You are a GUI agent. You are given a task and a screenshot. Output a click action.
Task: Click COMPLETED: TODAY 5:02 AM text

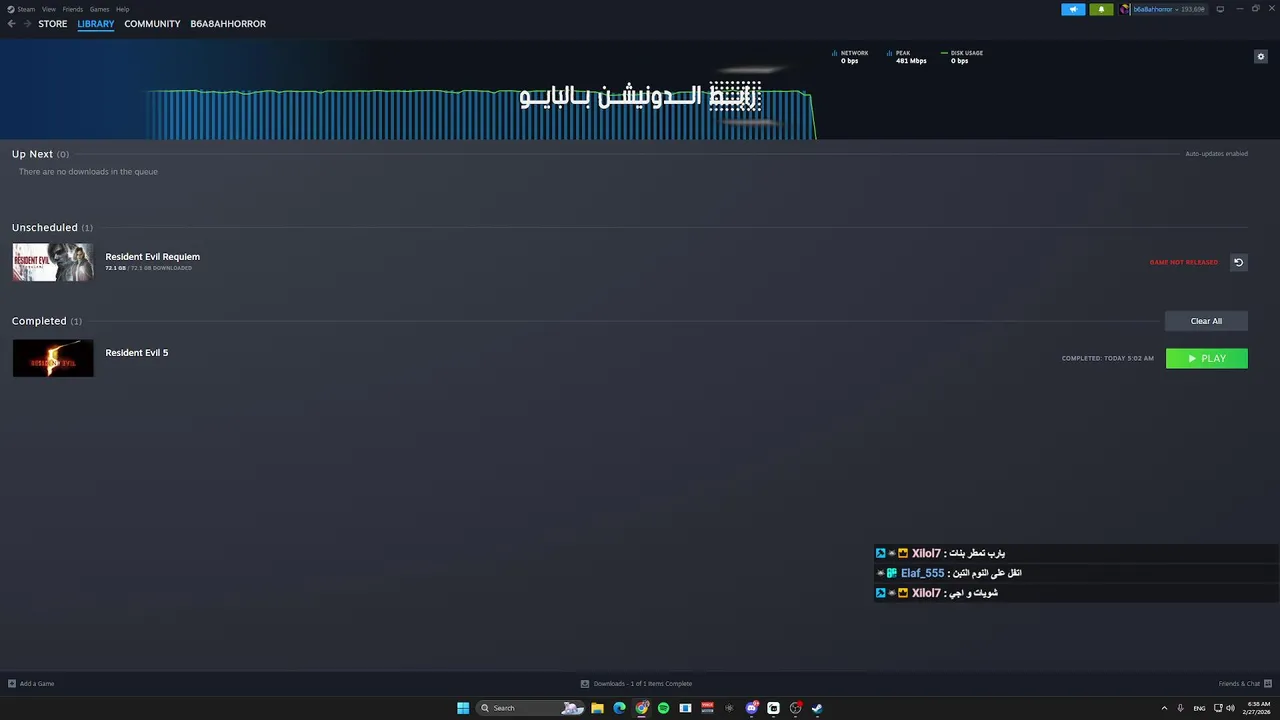pyautogui.click(x=1108, y=358)
